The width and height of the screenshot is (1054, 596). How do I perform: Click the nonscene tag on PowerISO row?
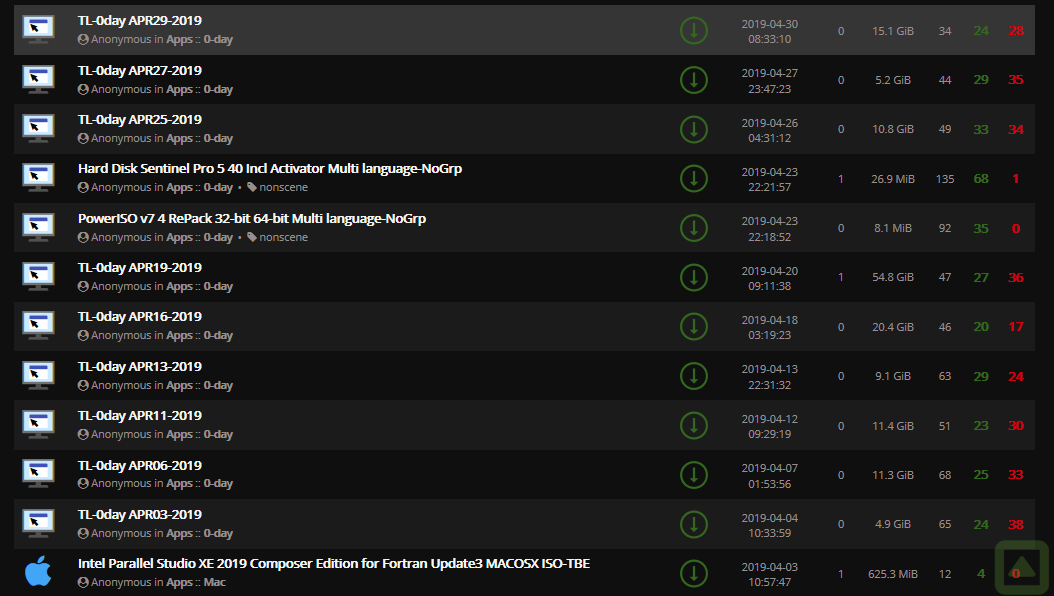coord(278,237)
